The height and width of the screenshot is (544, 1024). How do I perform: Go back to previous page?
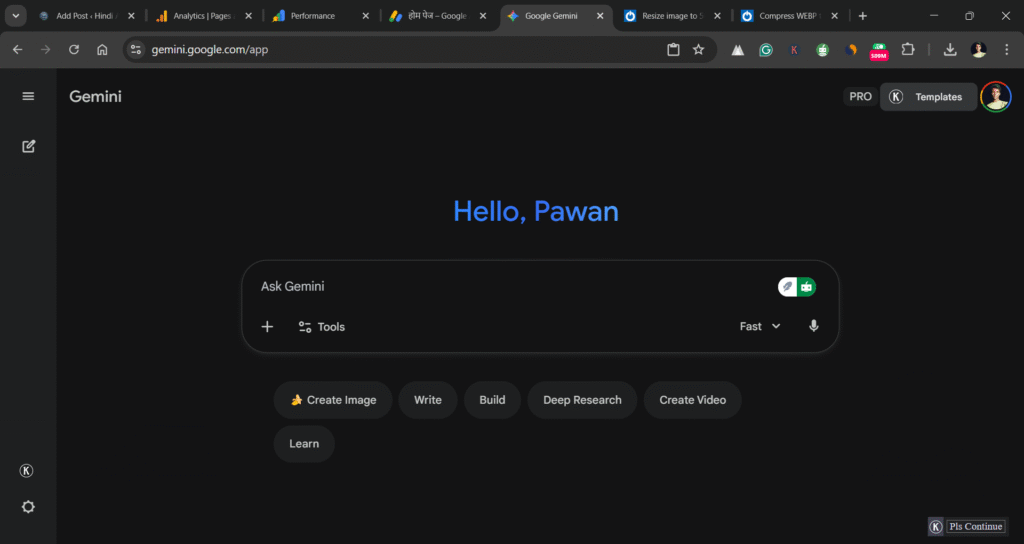tap(18, 50)
